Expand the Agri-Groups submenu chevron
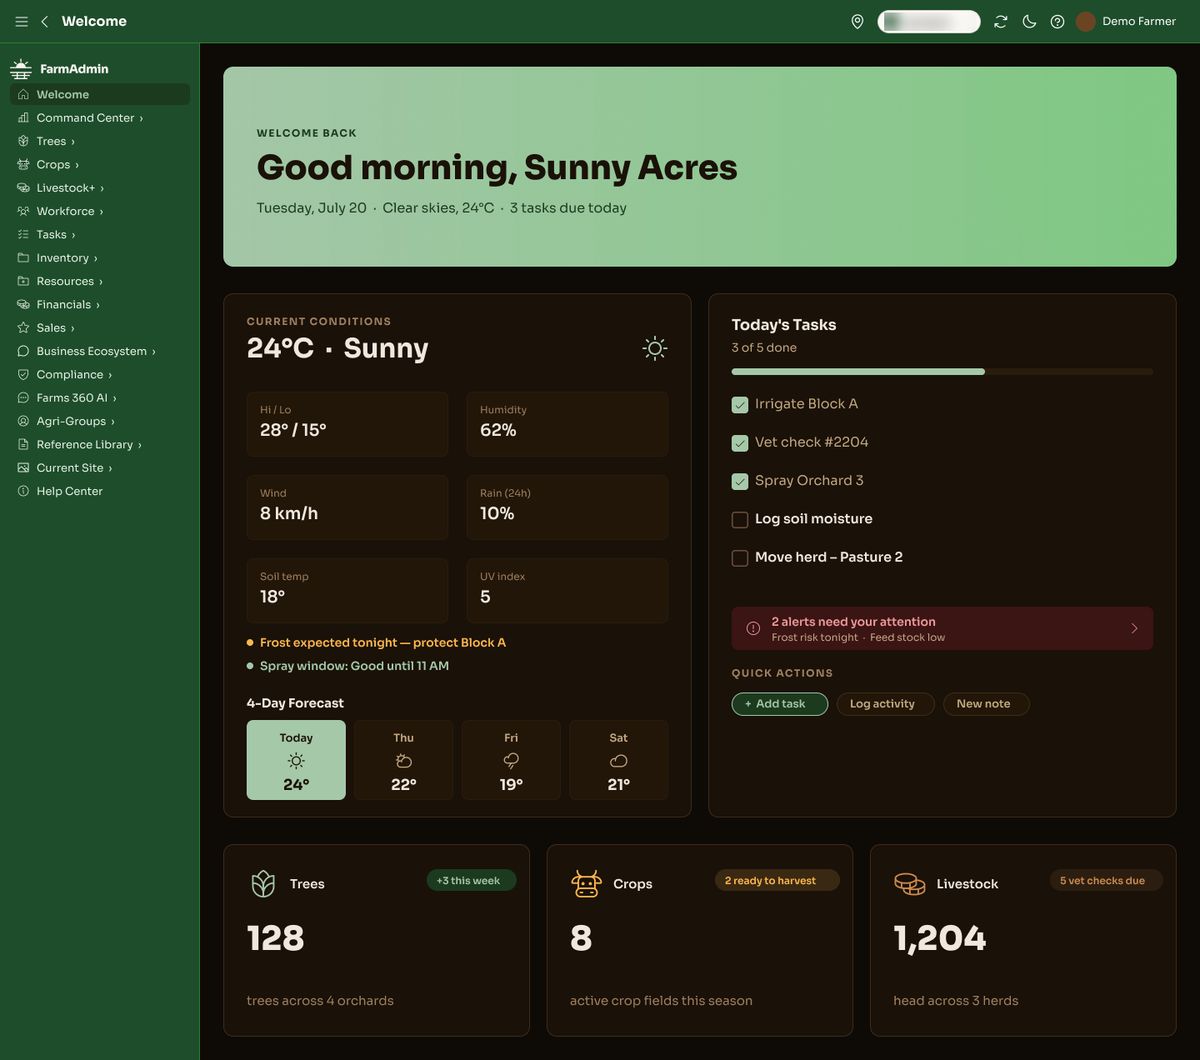The height and width of the screenshot is (1060, 1200). coord(112,422)
